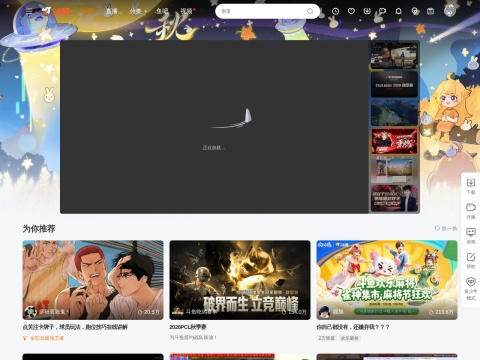Select the first stream thumbnail beside player
Viewport: 480px width, 360px height.
[394, 55]
